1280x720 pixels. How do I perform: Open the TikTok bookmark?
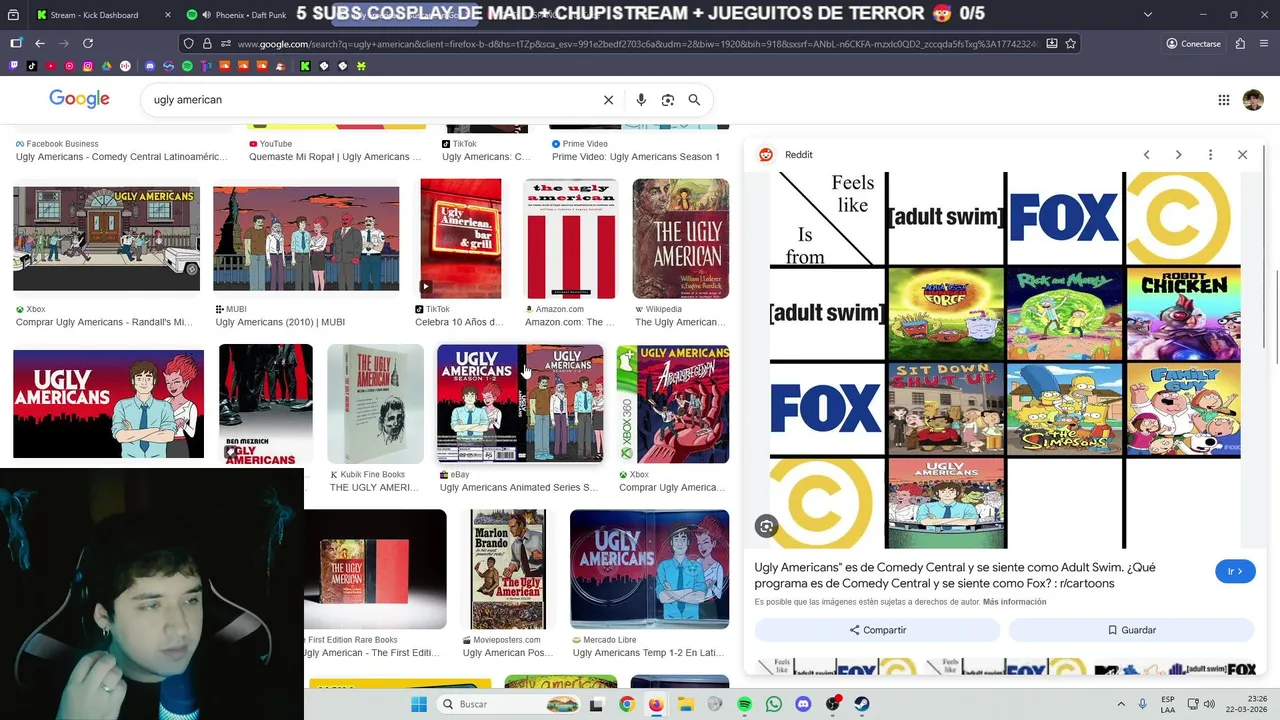click(x=33, y=66)
